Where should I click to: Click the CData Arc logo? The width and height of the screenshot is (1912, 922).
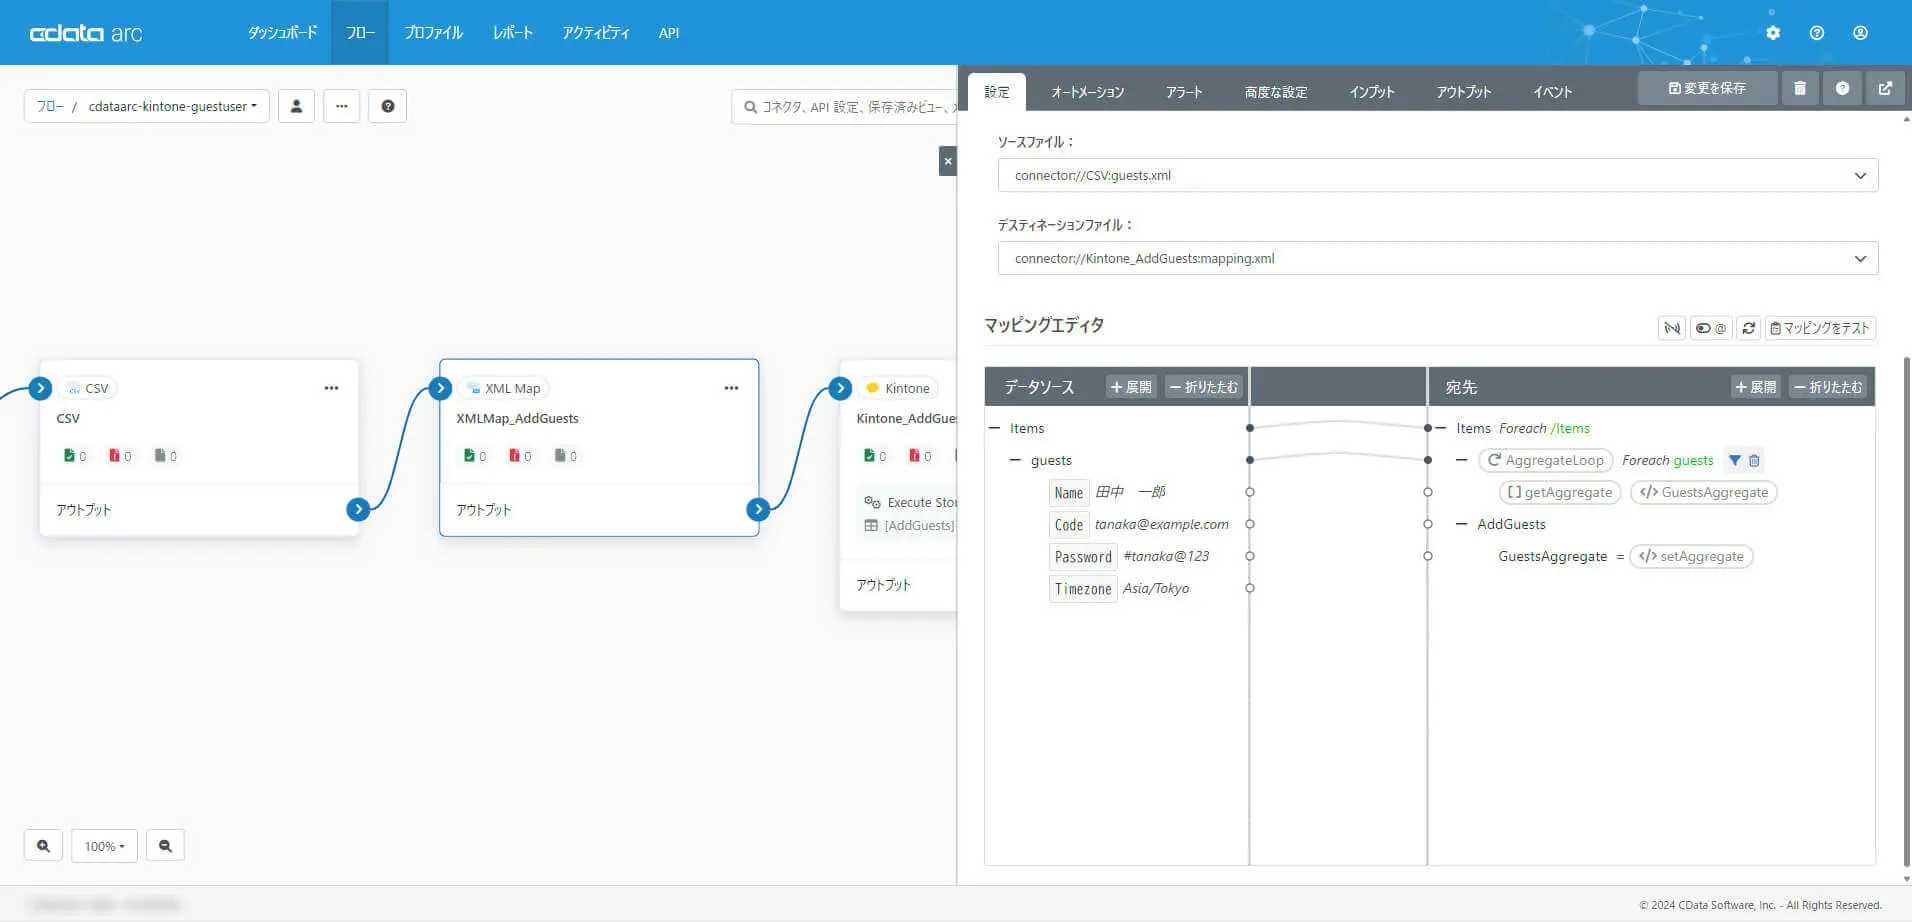[86, 33]
